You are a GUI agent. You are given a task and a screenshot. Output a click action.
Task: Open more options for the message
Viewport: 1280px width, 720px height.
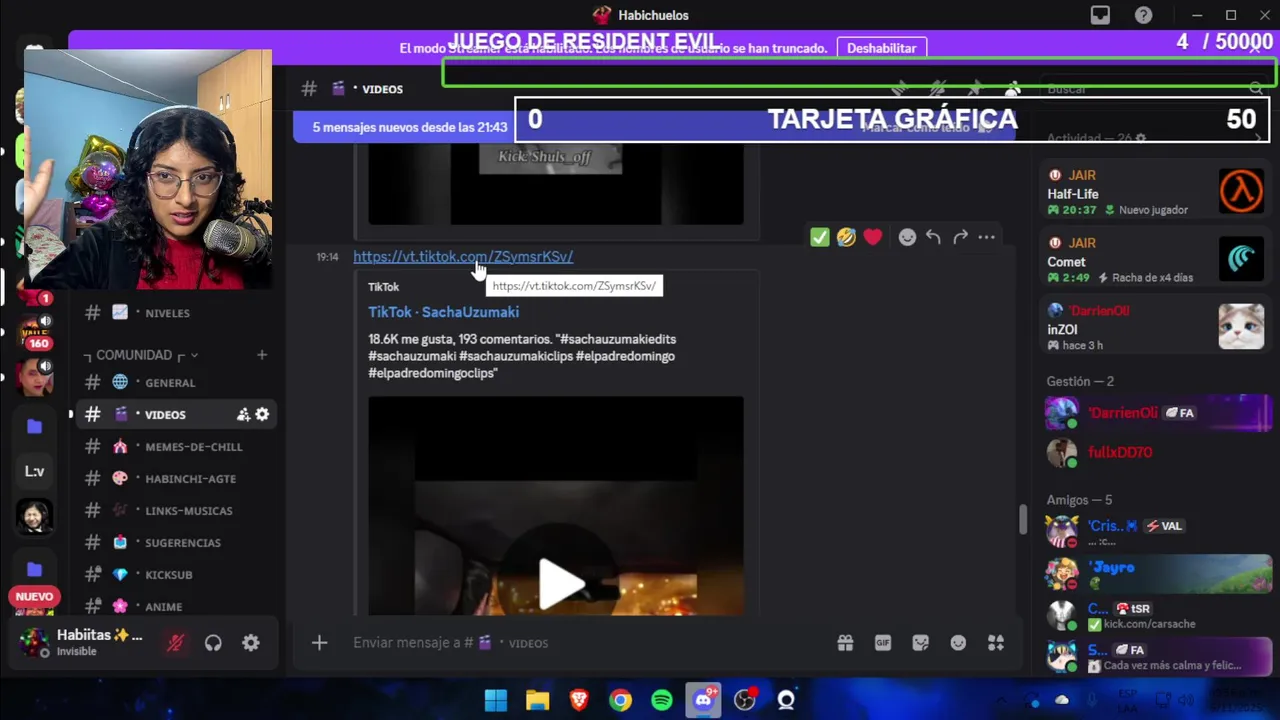(986, 237)
